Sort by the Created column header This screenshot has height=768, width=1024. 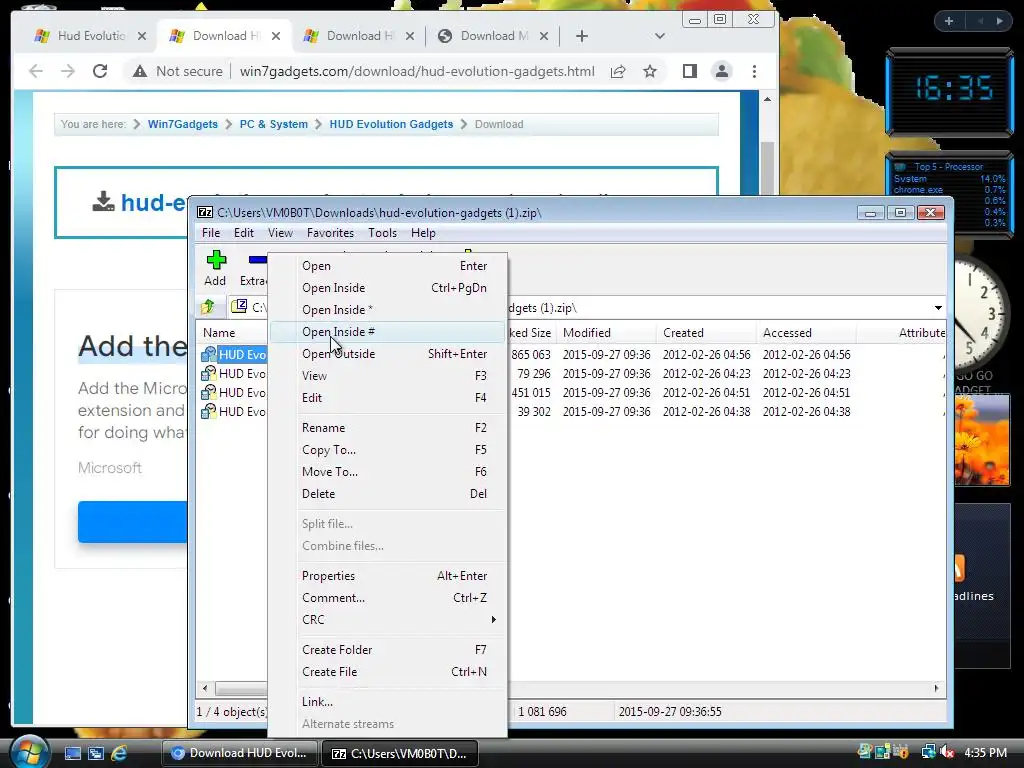tap(706, 332)
